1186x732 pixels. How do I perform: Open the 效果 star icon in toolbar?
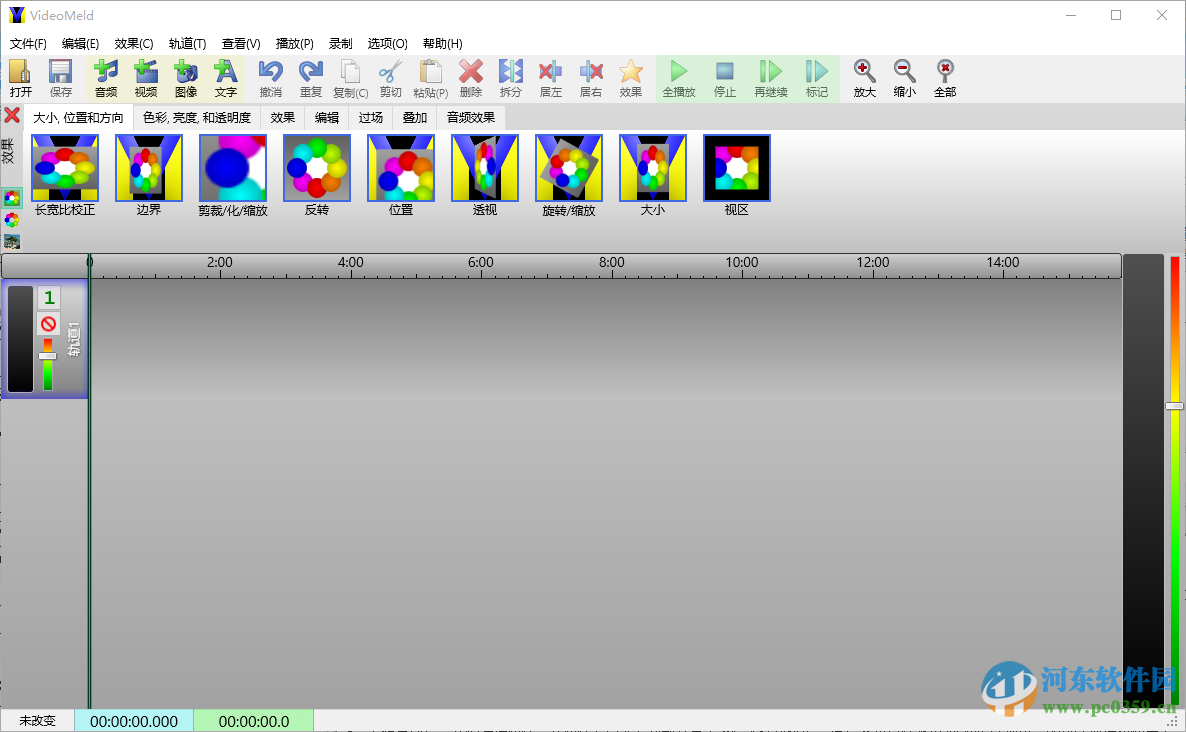coord(630,78)
